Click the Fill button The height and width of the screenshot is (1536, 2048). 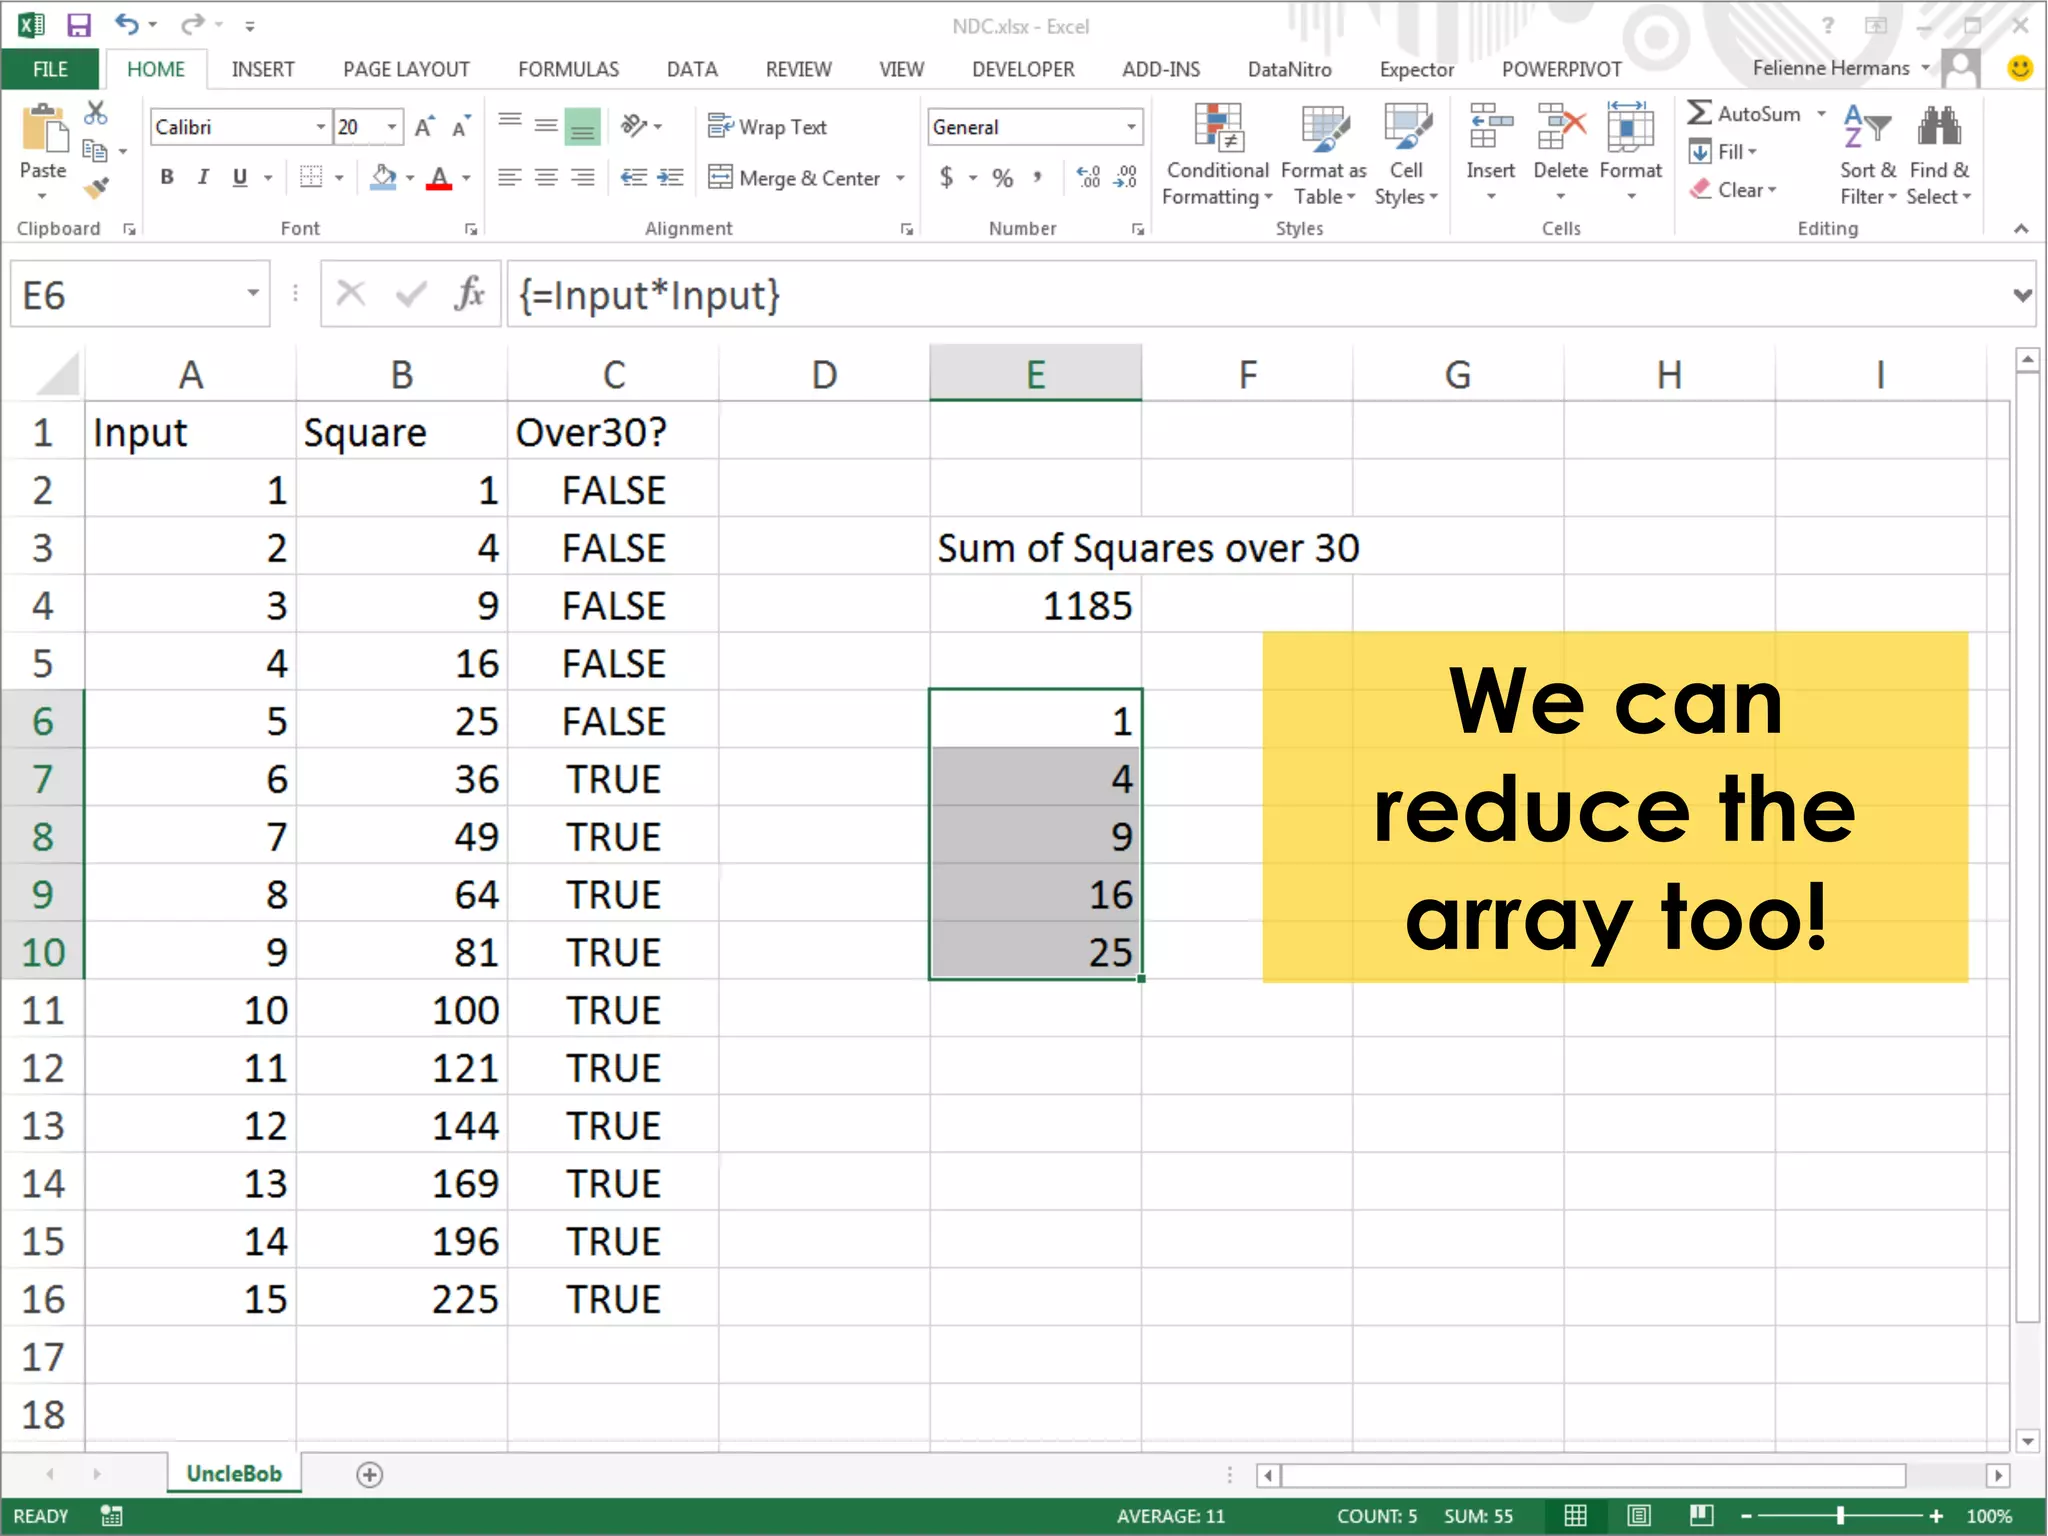1723,152
